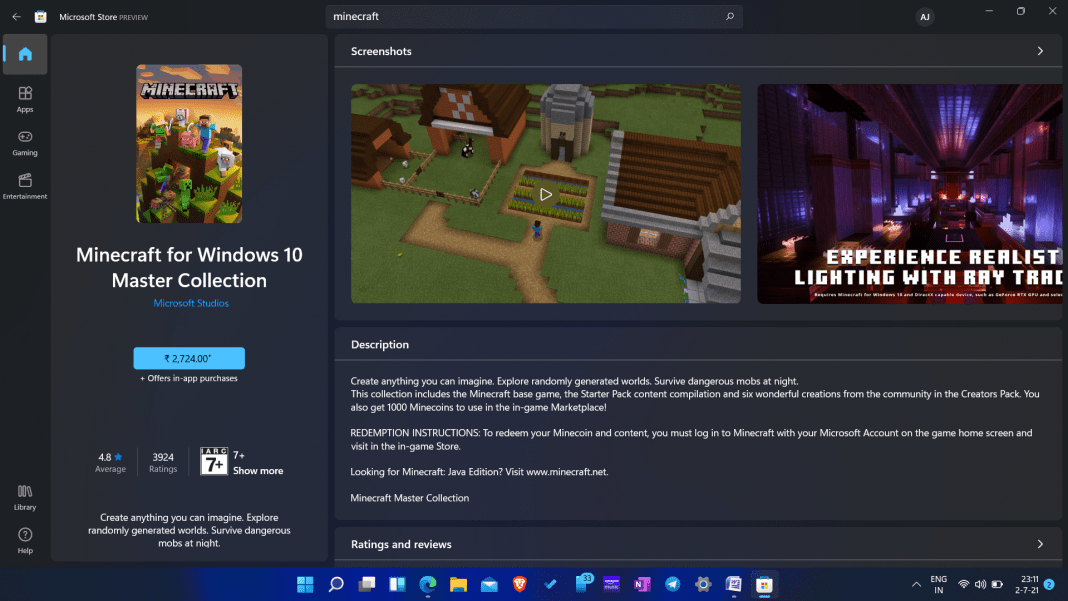Open Microsoft Edge from the taskbar
The width and height of the screenshot is (1068, 601).
[x=426, y=584]
